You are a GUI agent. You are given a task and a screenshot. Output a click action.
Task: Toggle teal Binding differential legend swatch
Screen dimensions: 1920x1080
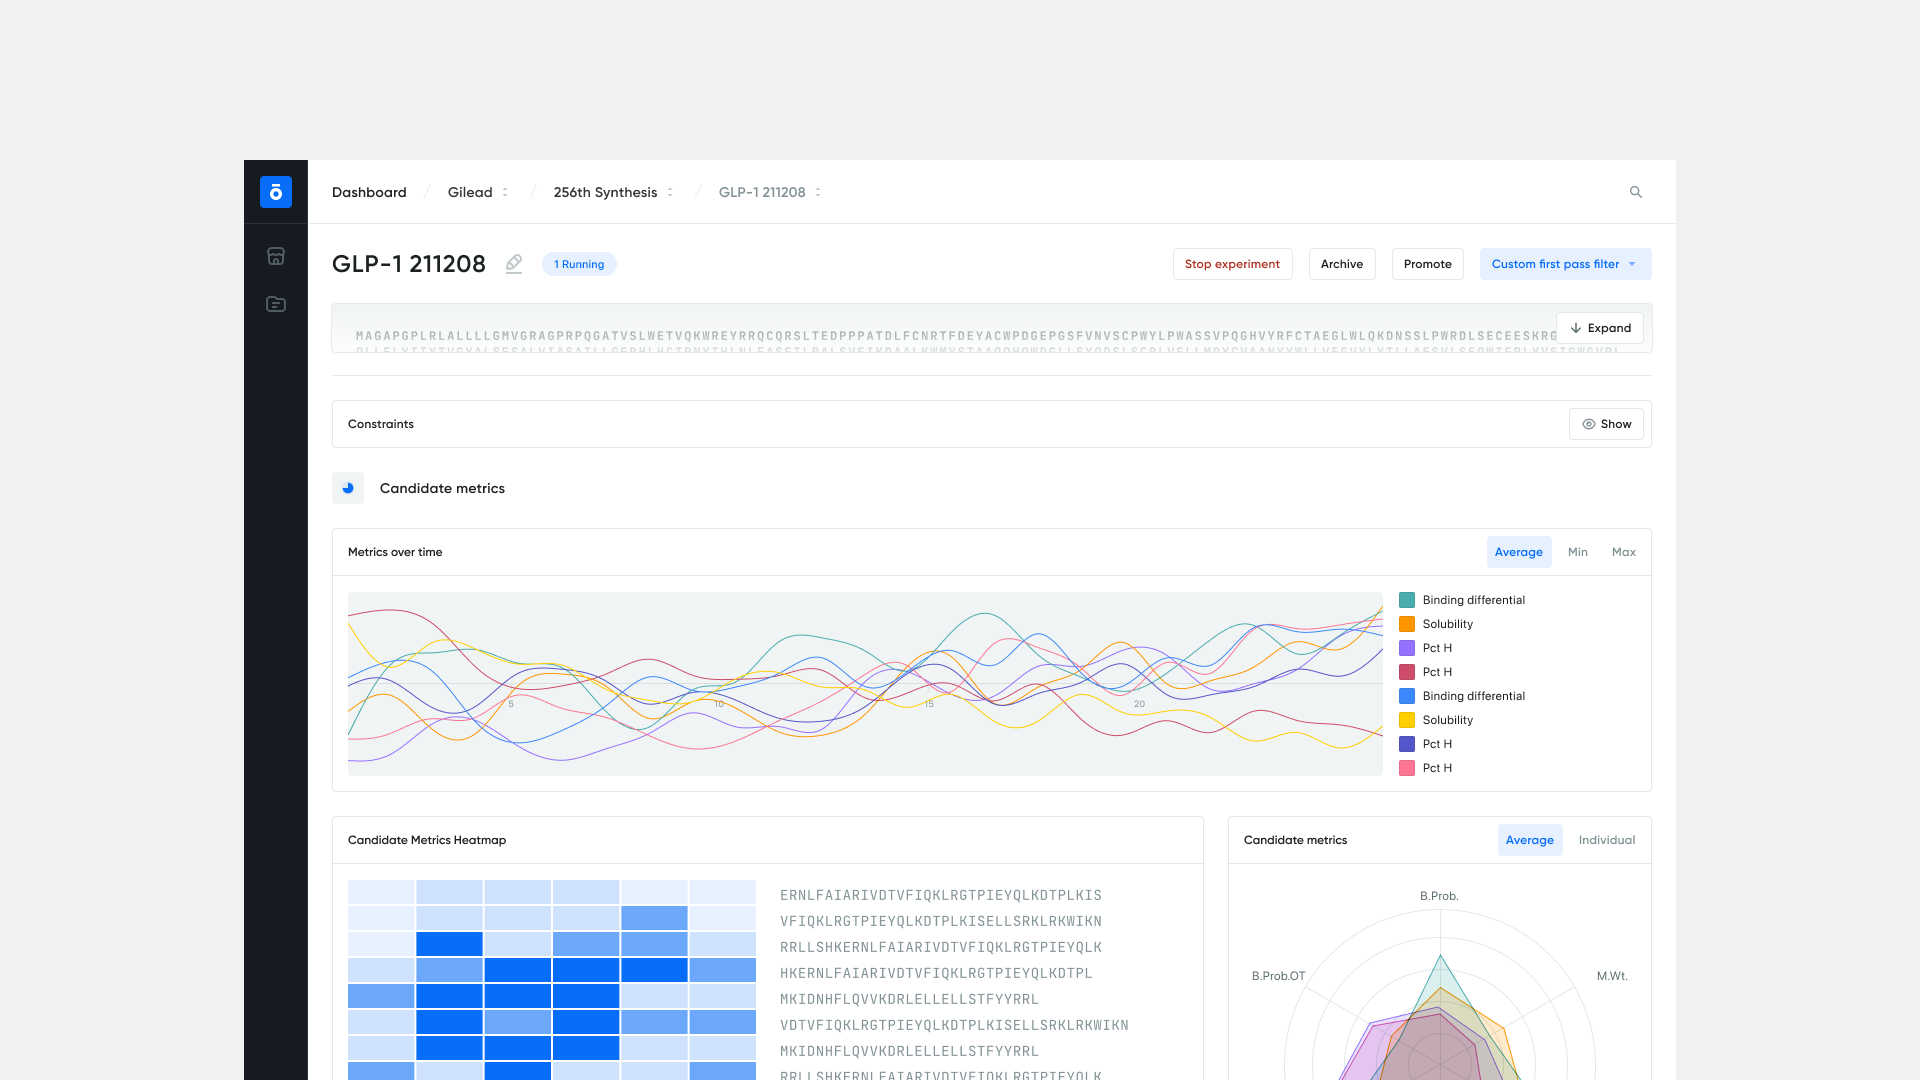tap(1407, 600)
